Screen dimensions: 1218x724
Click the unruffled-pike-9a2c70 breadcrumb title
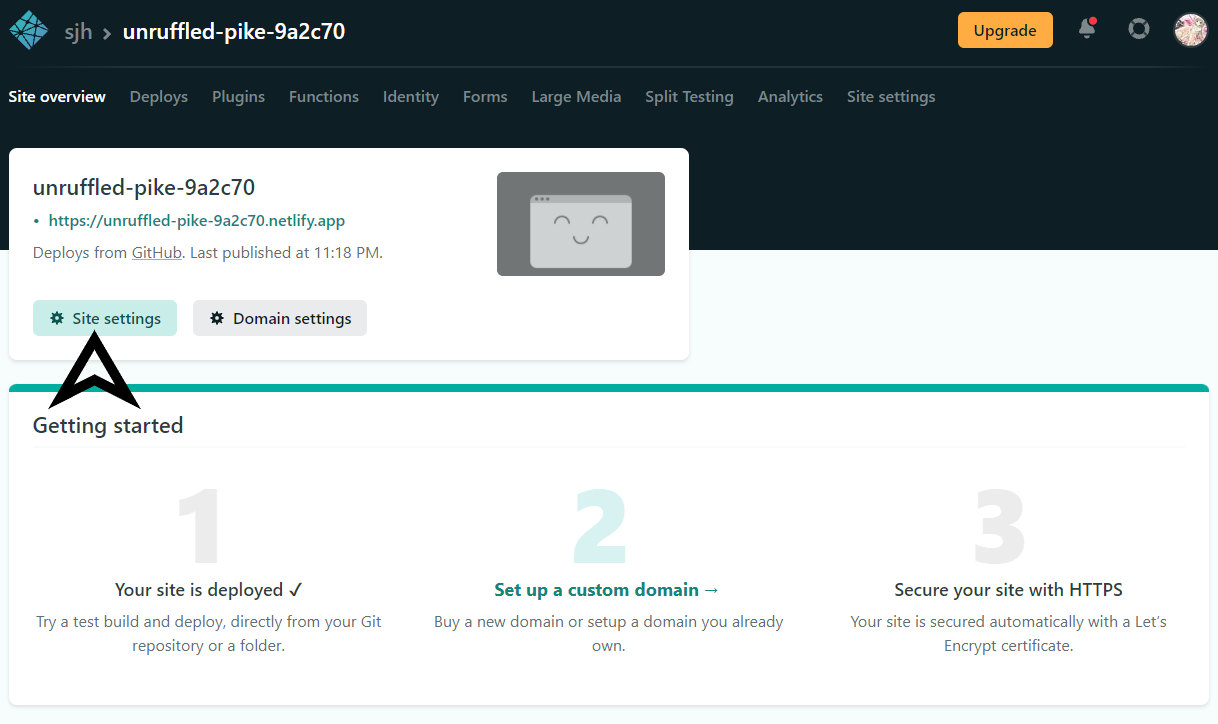[x=234, y=31]
